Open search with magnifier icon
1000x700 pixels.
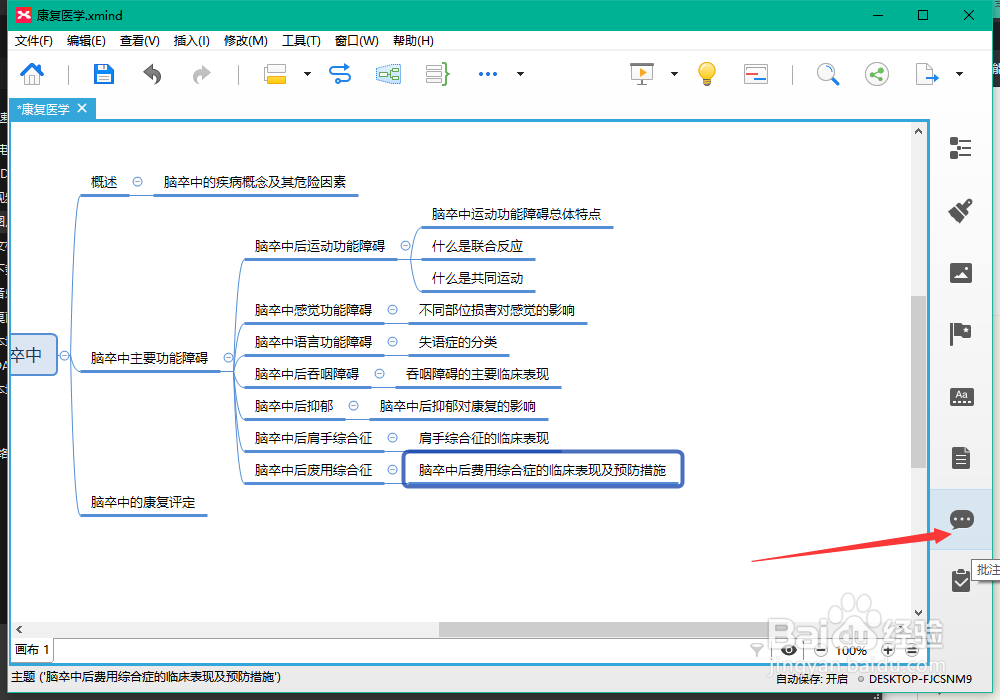pos(828,74)
